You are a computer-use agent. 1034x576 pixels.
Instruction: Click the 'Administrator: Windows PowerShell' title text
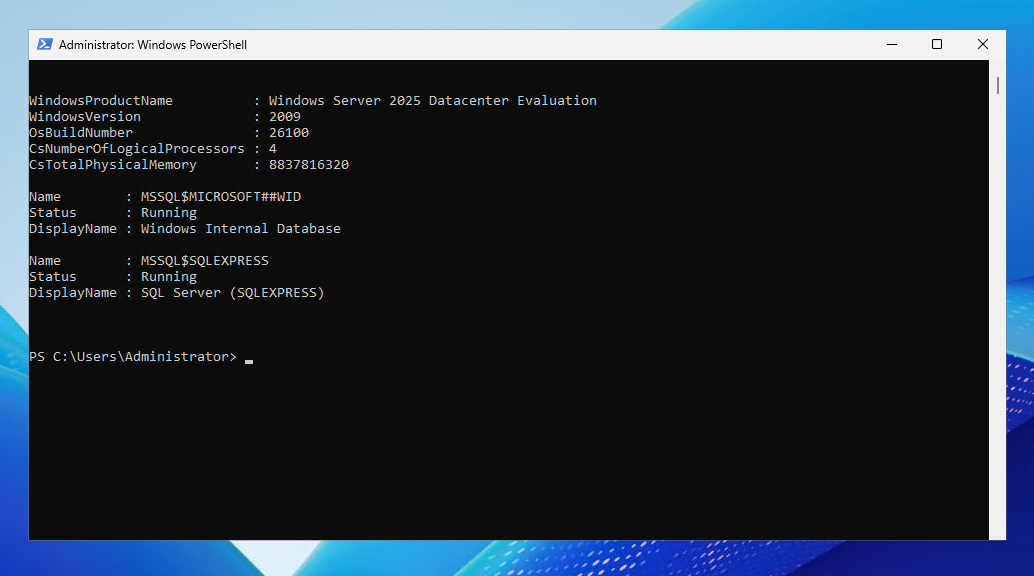click(x=152, y=45)
